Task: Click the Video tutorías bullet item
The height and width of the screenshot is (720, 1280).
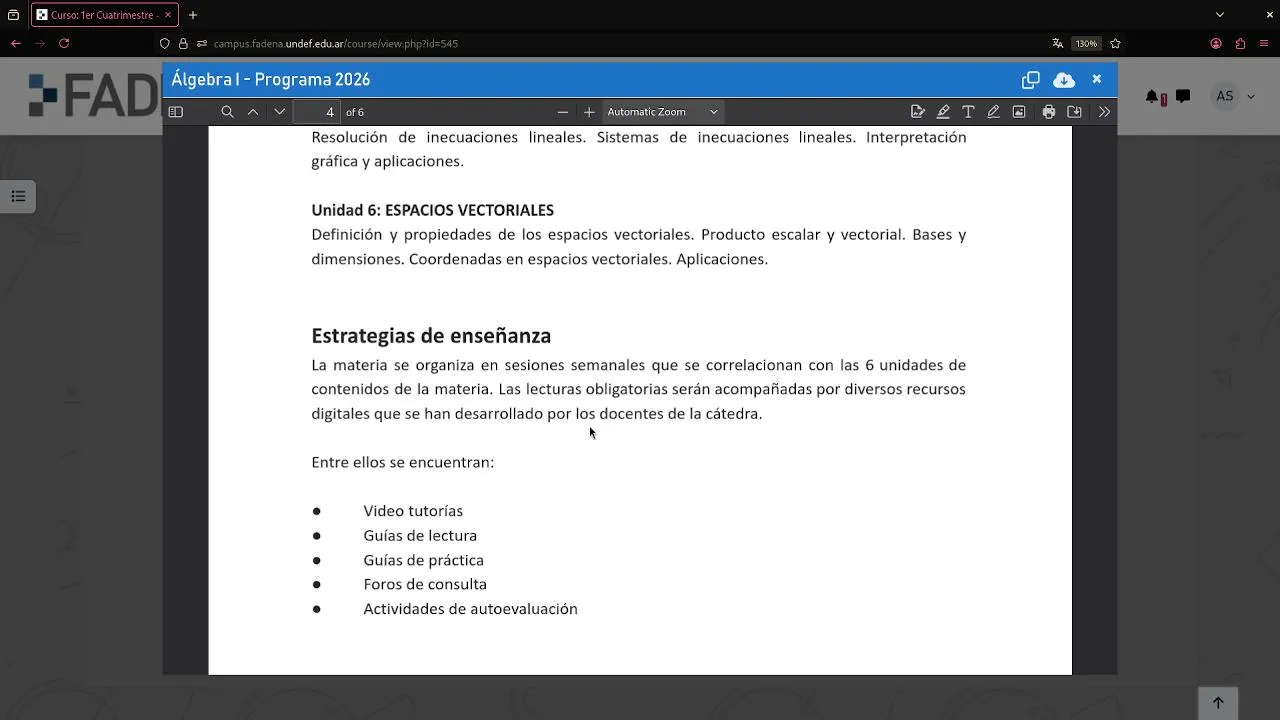Action: pyautogui.click(x=413, y=511)
